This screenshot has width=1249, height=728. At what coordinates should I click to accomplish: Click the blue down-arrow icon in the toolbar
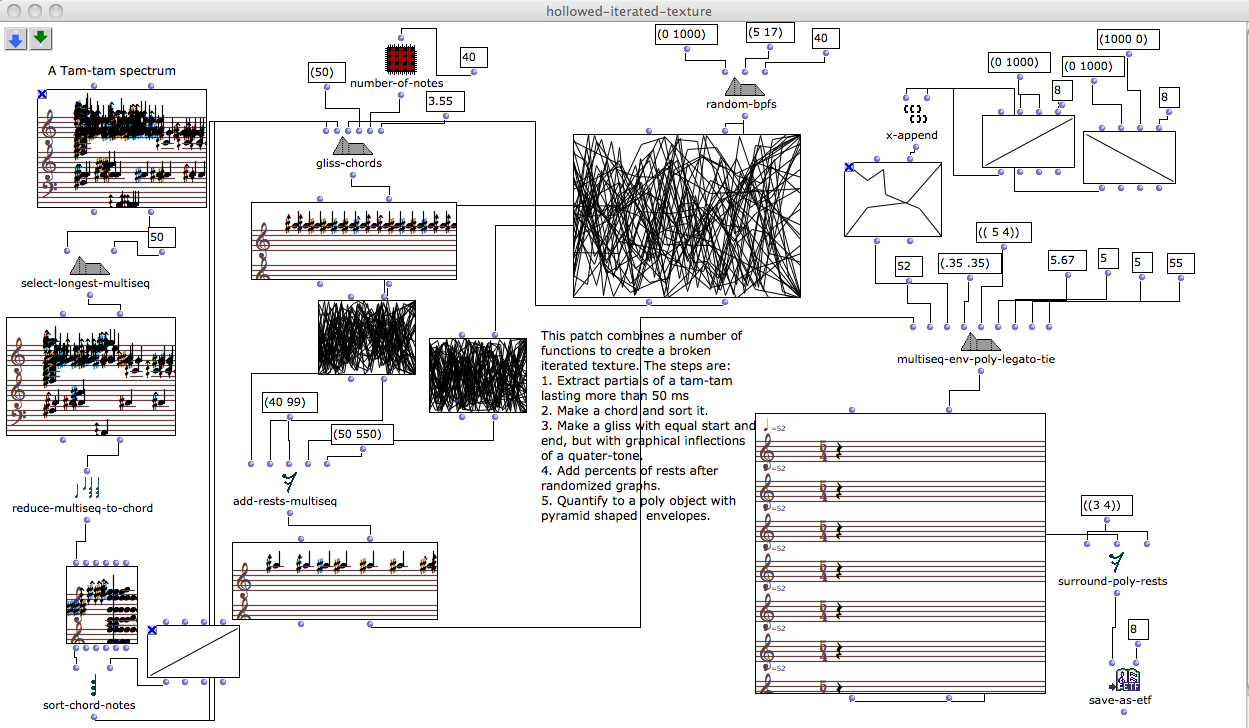tap(15, 39)
